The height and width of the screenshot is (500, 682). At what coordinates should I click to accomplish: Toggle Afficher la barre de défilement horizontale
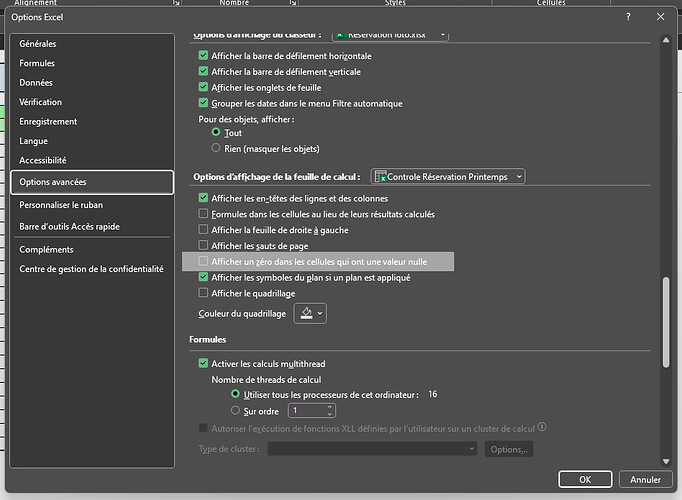click(x=203, y=55)
